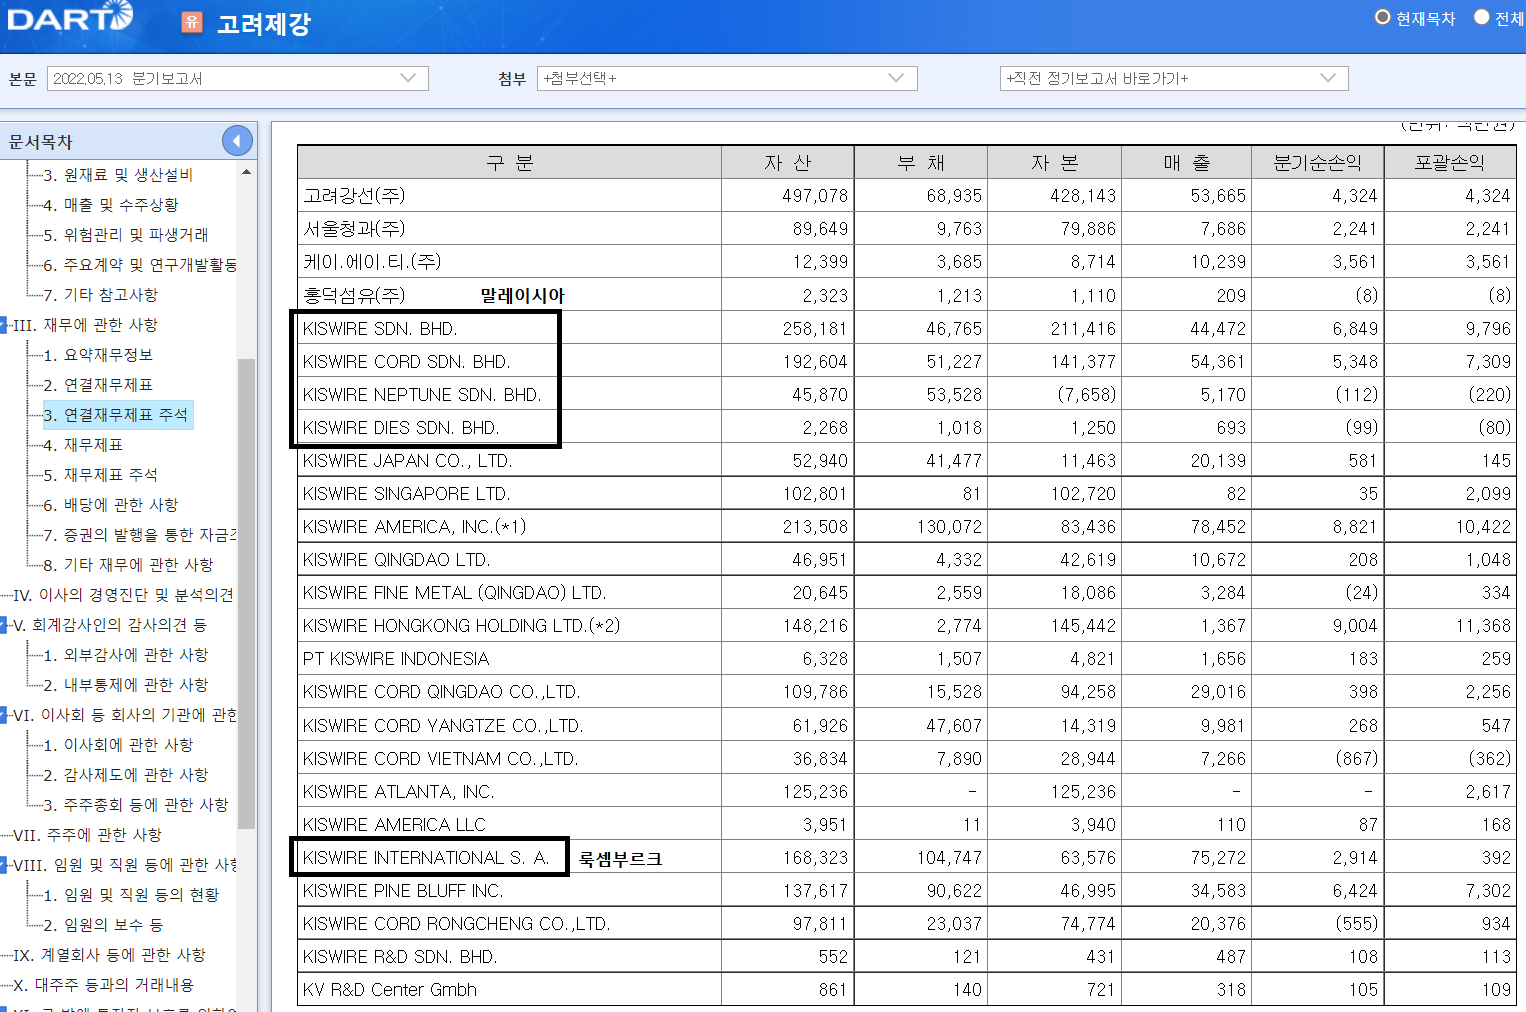Click the orange 유 market badge icon
Image resolution: width=1526 pixels, height=1012 pixels.
[x=192, y=22]
